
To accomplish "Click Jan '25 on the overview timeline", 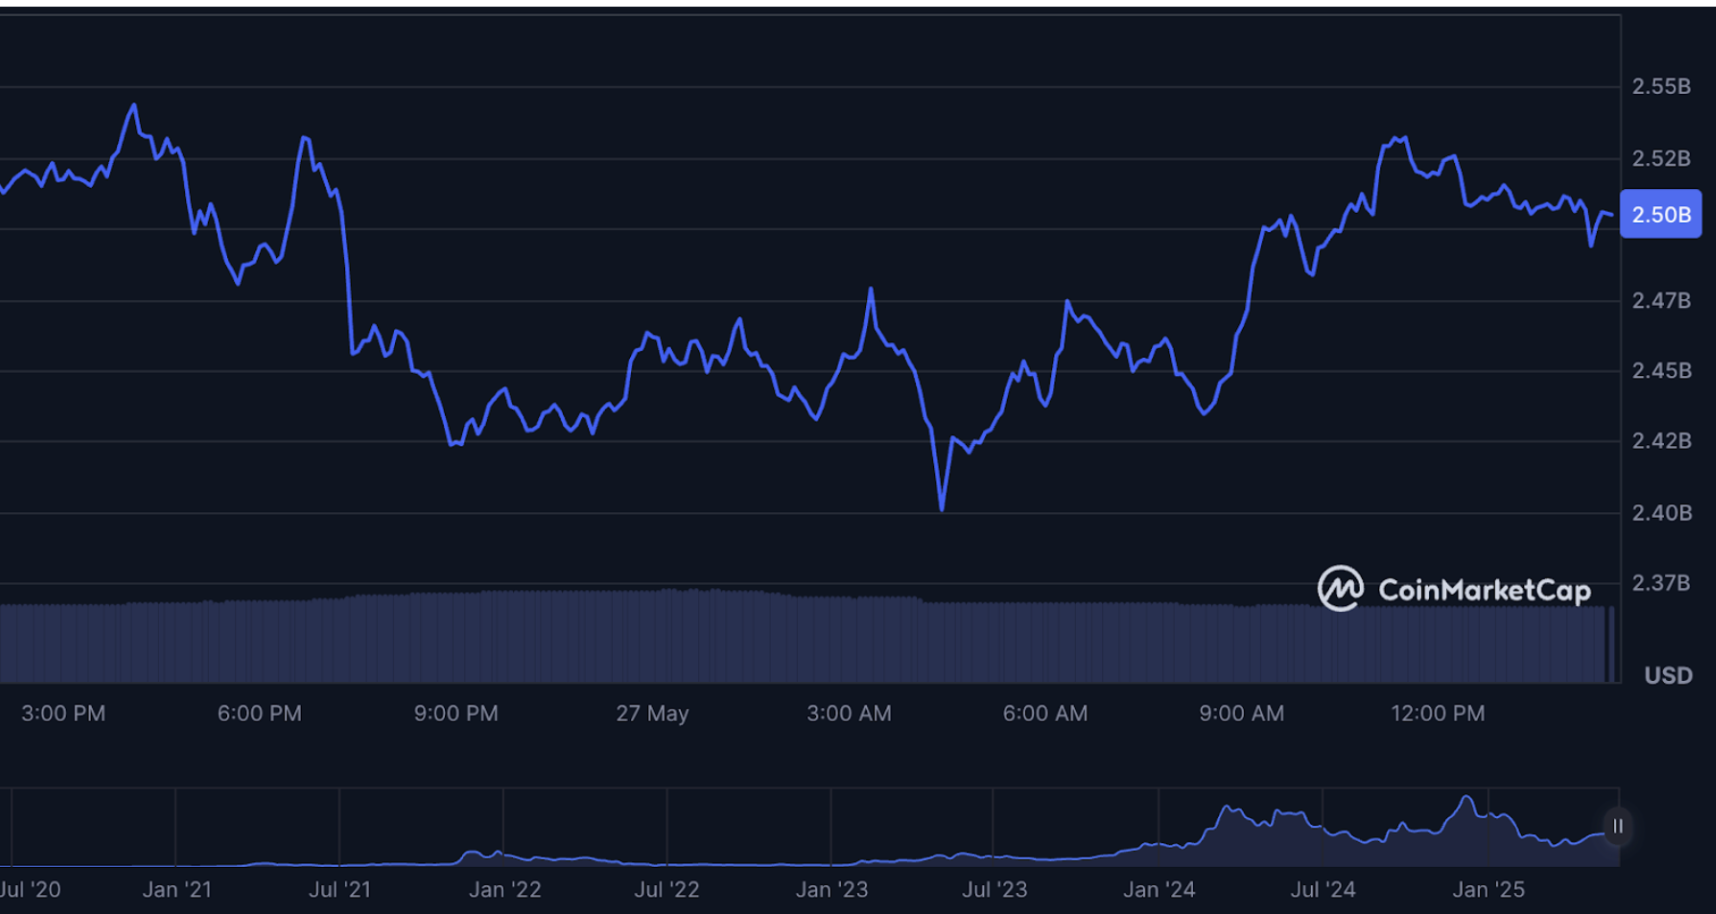I will click(x=1488, y=889).
